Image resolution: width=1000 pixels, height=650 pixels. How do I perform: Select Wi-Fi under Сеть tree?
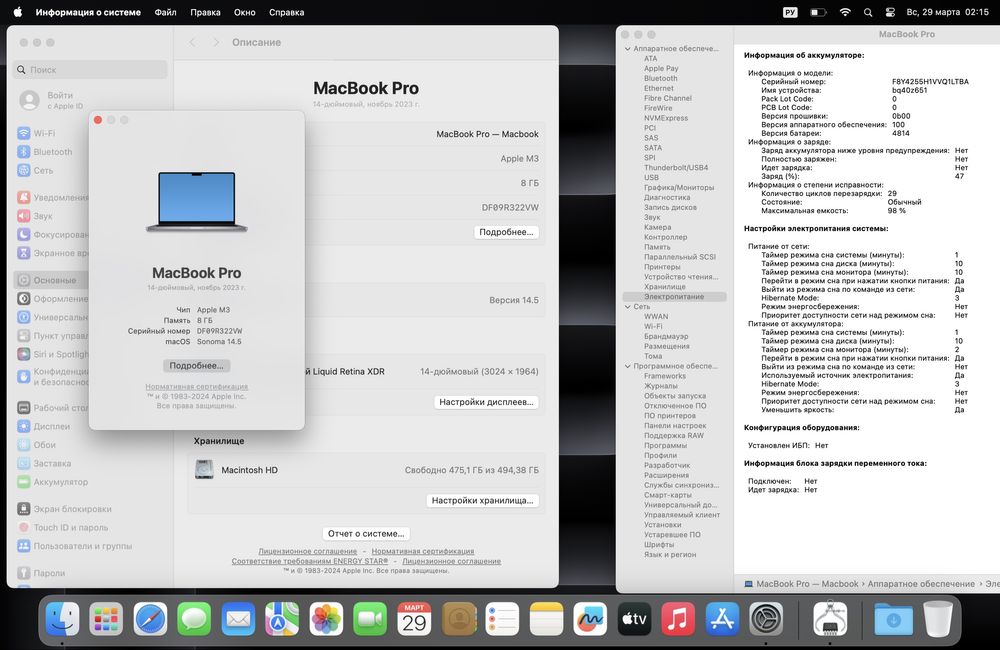653,326
